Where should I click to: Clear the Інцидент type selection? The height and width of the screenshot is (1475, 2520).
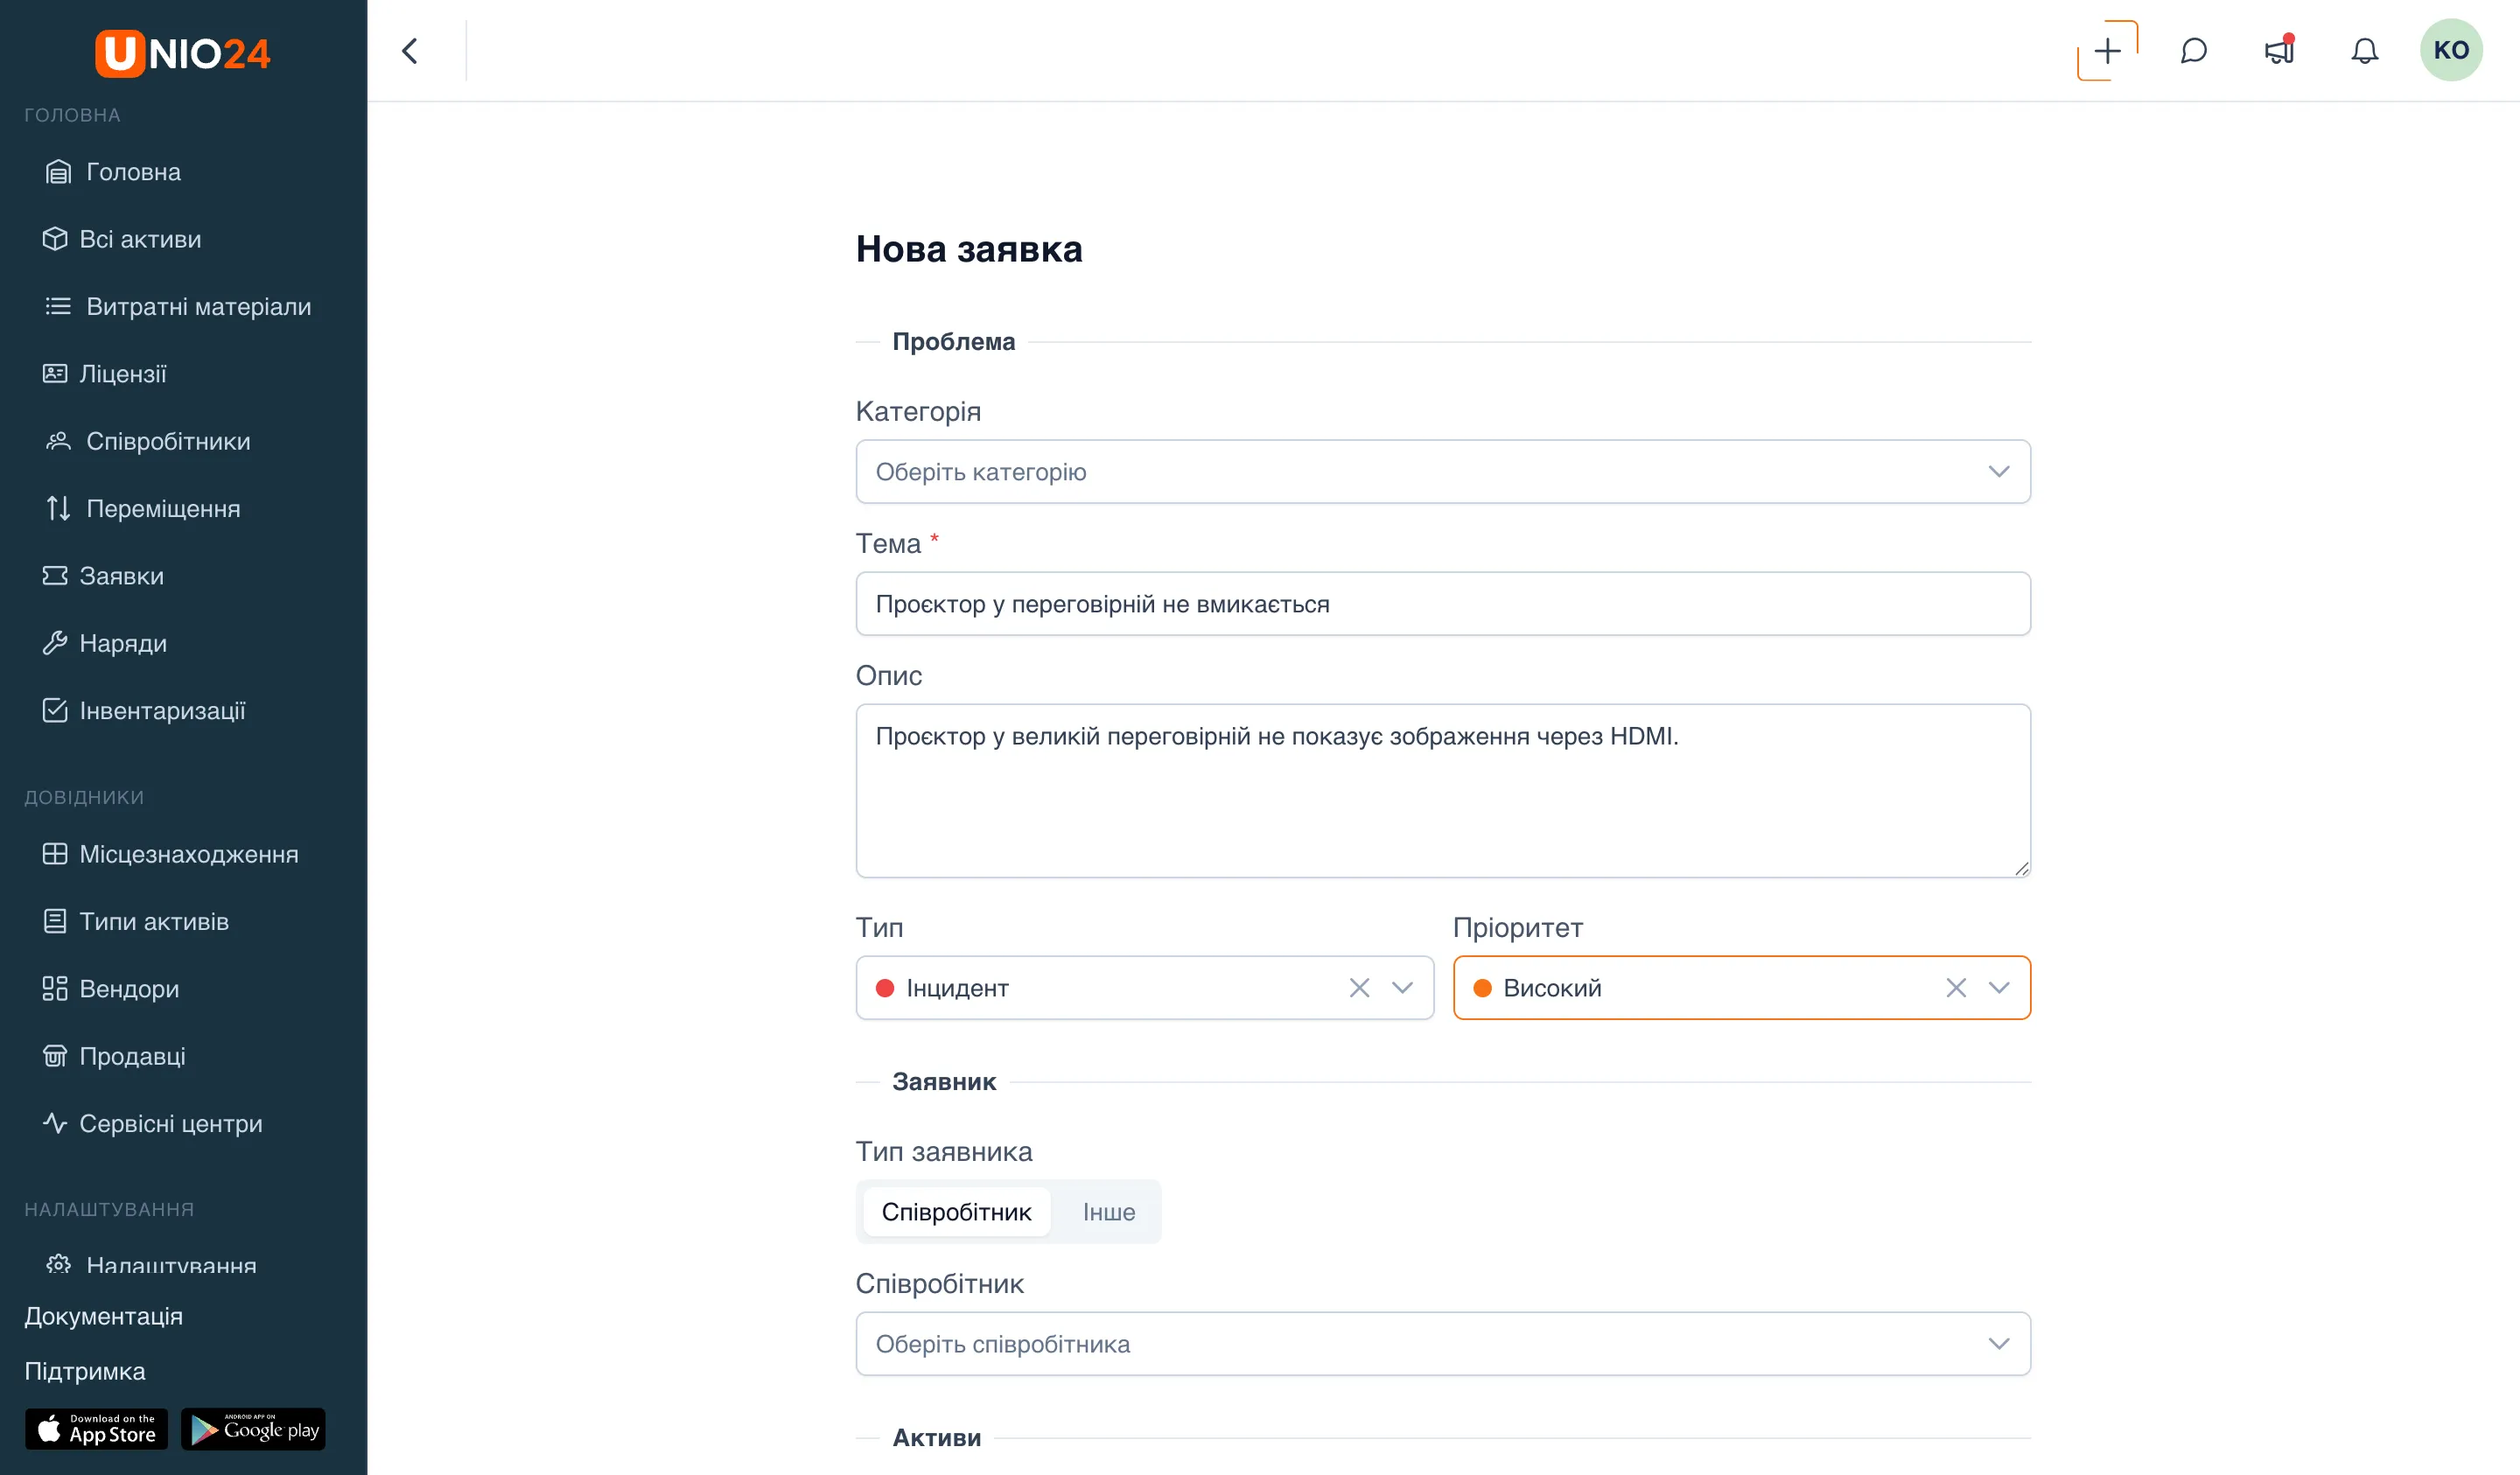(x=1359, y=988)
